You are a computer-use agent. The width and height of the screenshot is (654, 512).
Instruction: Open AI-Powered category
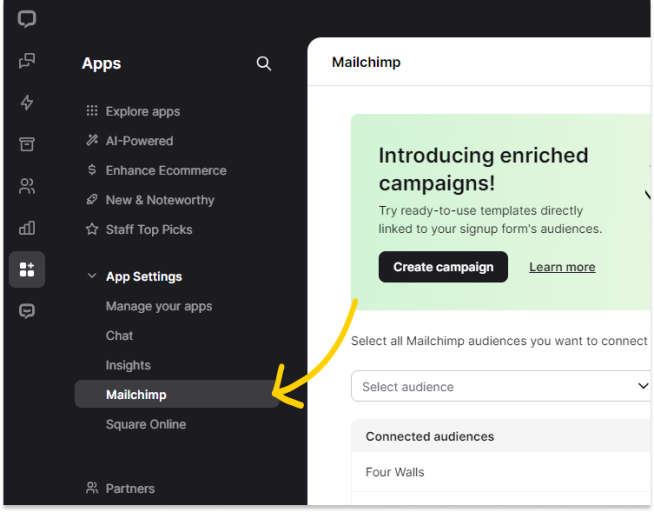129,141
